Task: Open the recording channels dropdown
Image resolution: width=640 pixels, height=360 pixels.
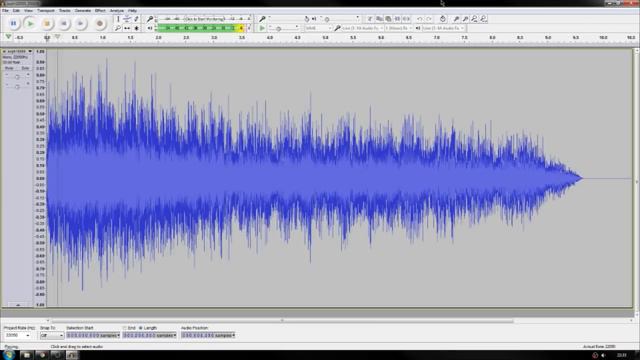Action: pos(399,28)
